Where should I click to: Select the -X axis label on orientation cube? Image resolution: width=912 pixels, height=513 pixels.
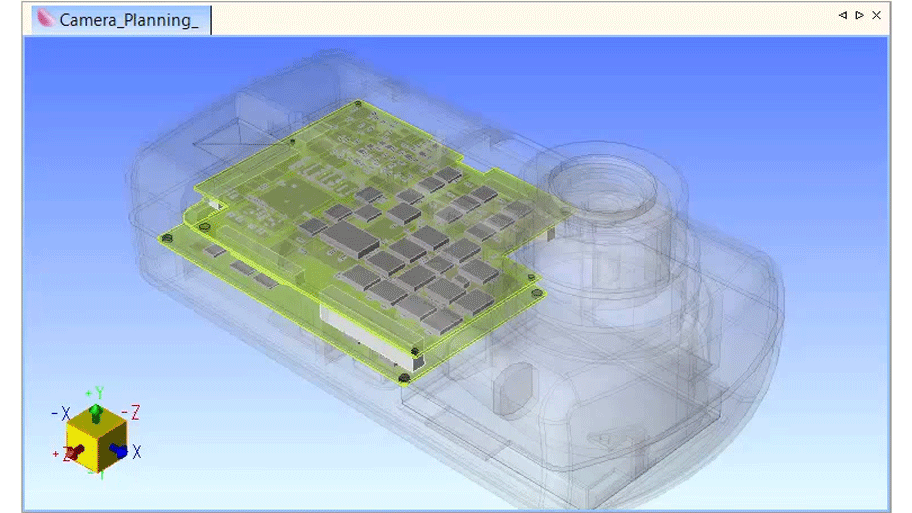pos(60,414)
